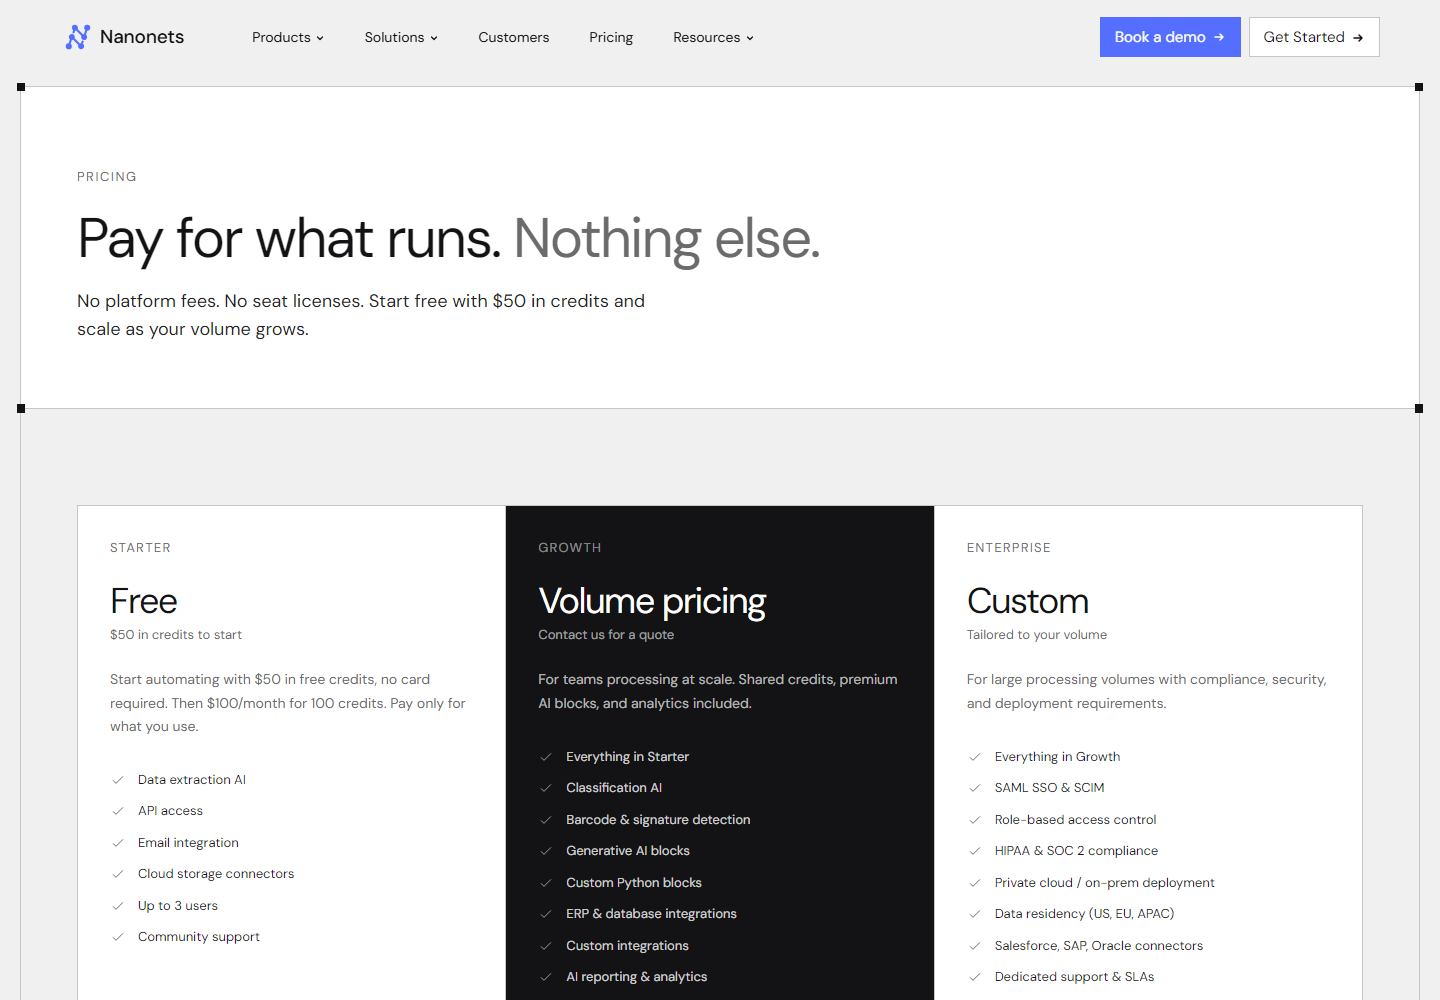Click the 'Data extraction AI' feature text
Screen dimensions: 1440x1000
[192, 780]
